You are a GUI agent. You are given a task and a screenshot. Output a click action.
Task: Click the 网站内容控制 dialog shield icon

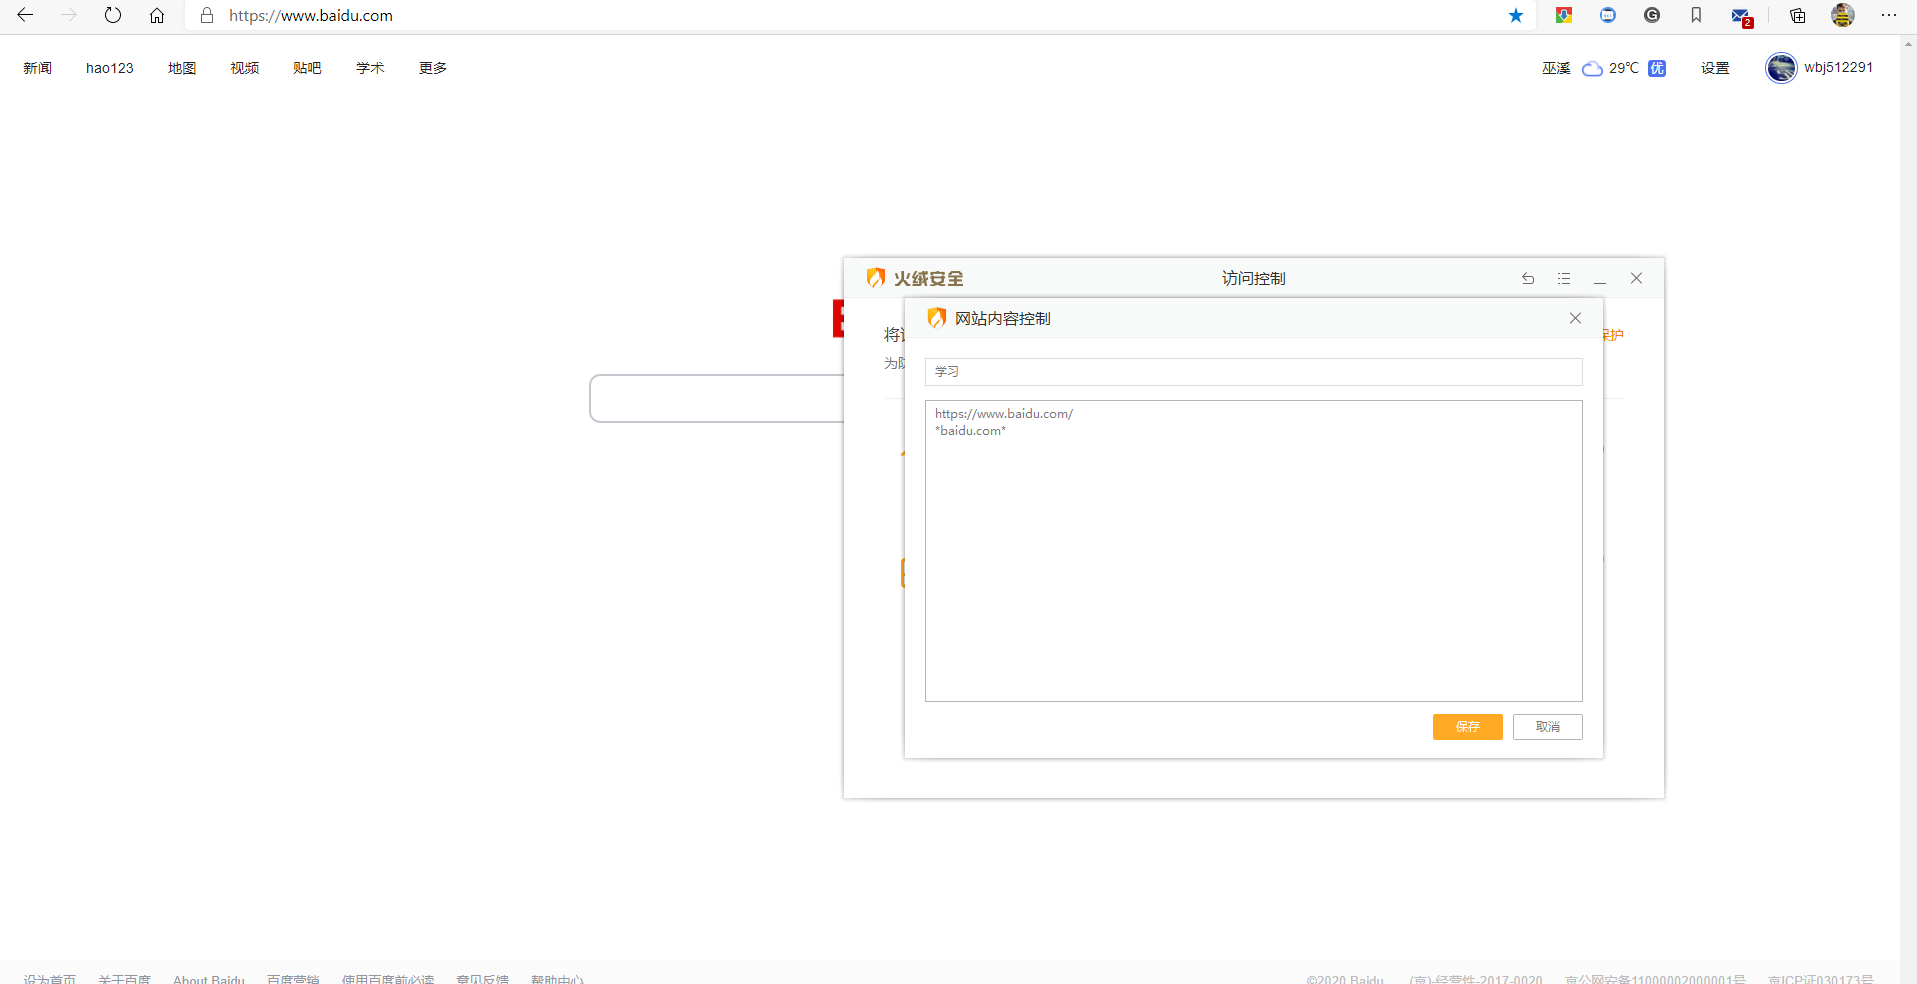coord(936,318)
